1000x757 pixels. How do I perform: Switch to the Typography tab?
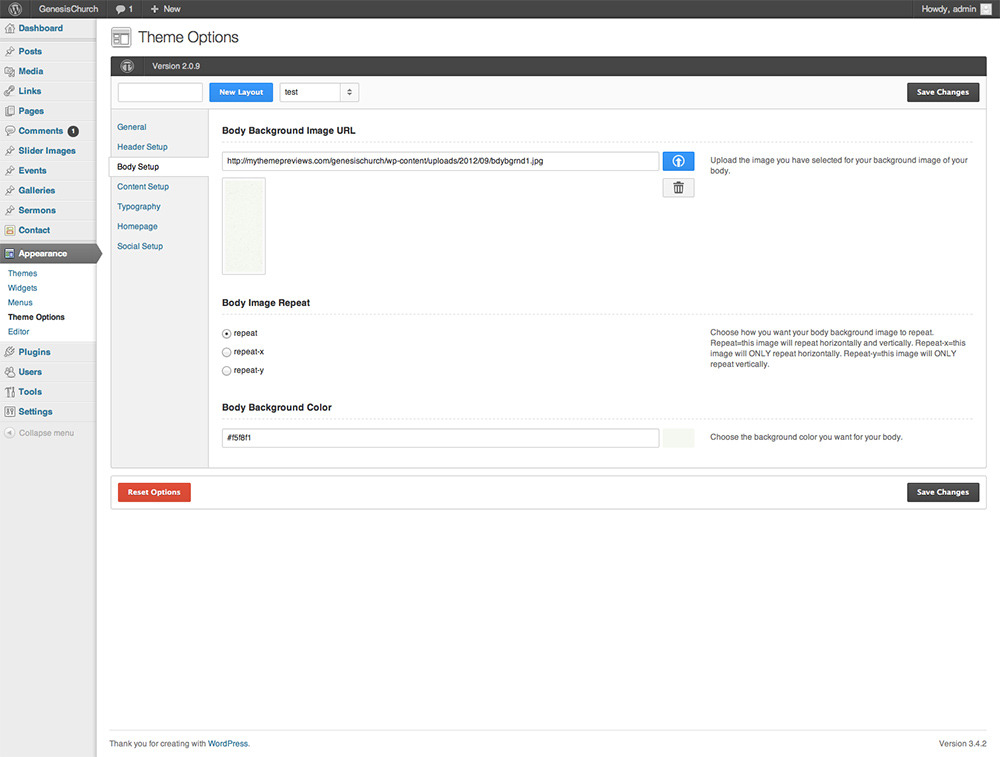[x=139, y=207]
